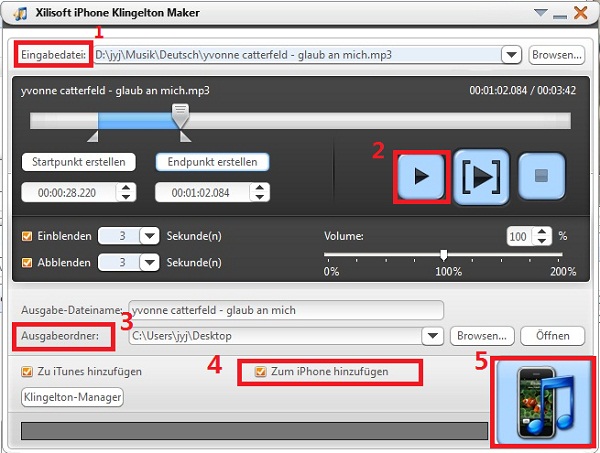This screenshot has width=600, height=453.
Task: Click the start point marker under timeline
Action: click(x=93, y=136)
